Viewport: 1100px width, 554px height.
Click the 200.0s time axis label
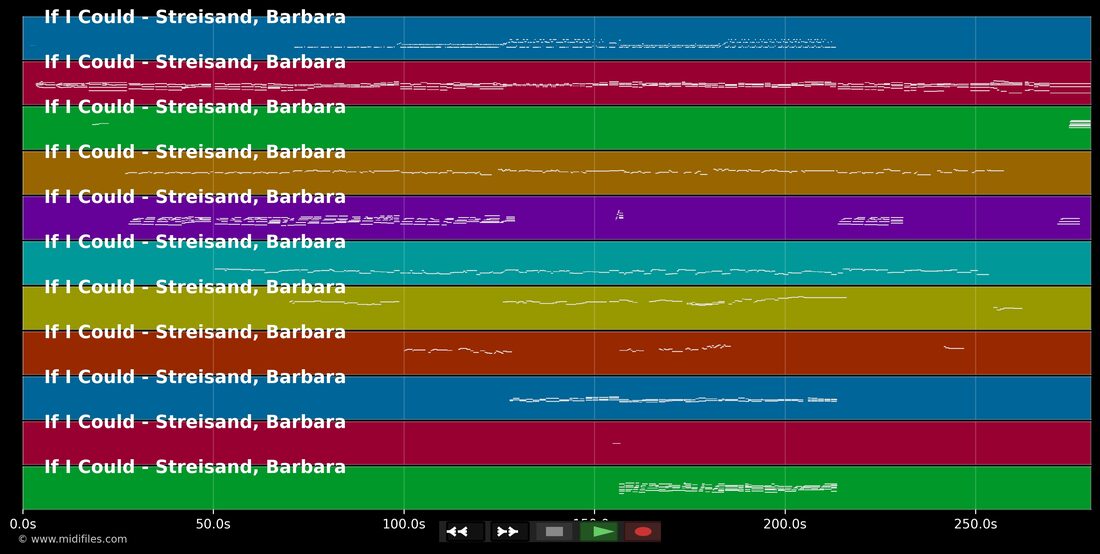[785, 524]
